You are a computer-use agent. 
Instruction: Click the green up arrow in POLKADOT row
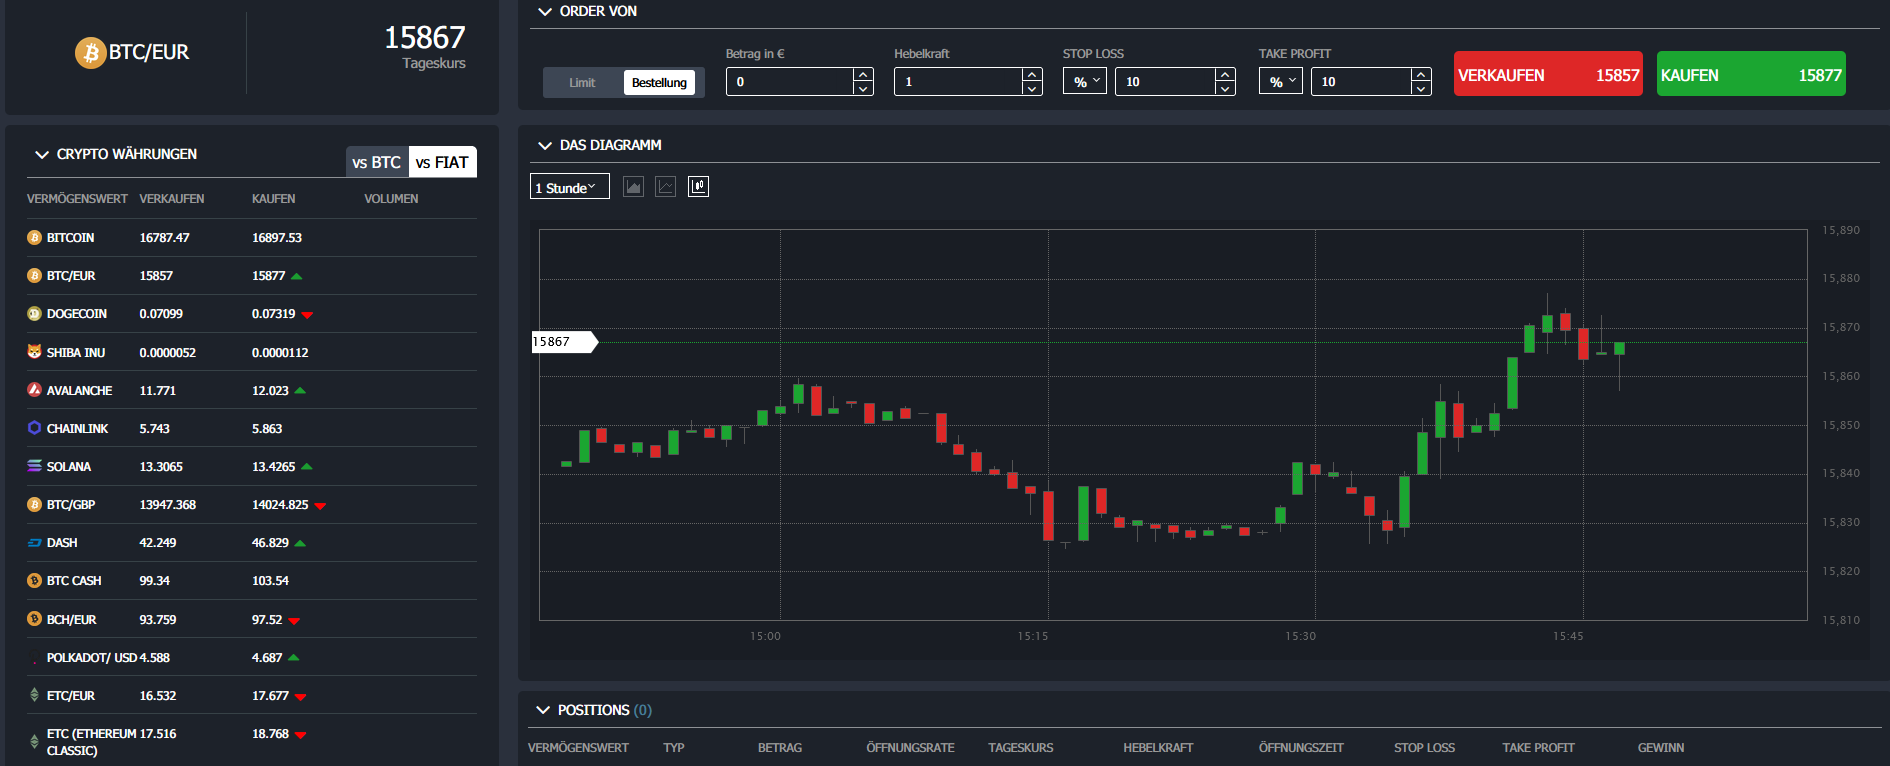pos(294,658)
